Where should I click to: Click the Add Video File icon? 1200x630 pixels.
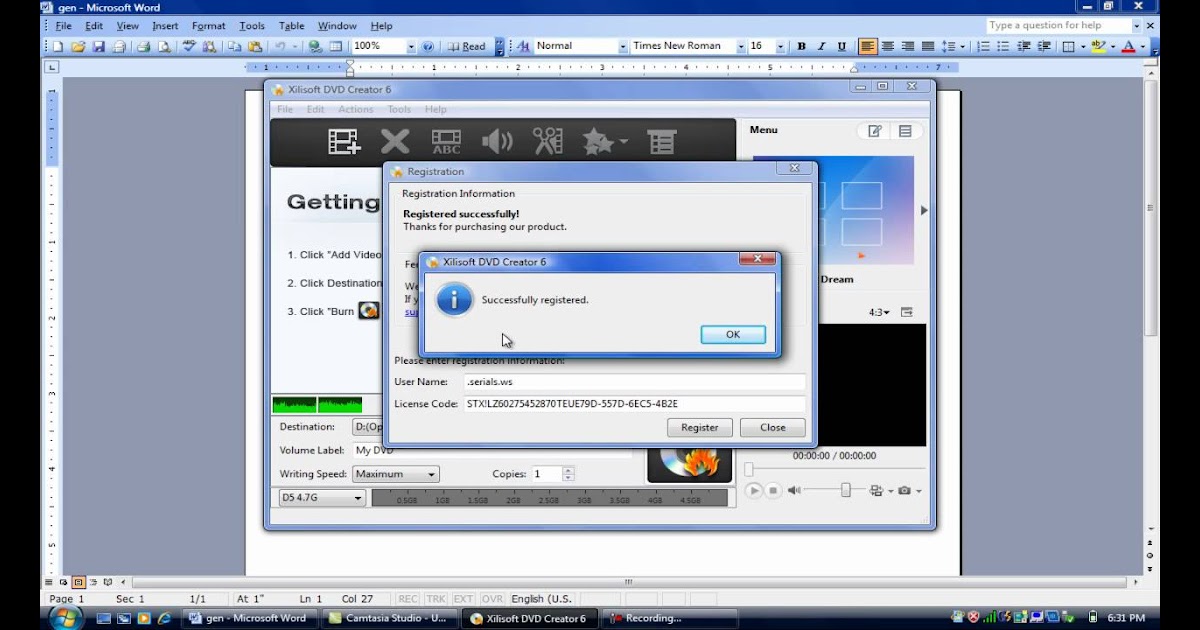[x=344, y=142]
